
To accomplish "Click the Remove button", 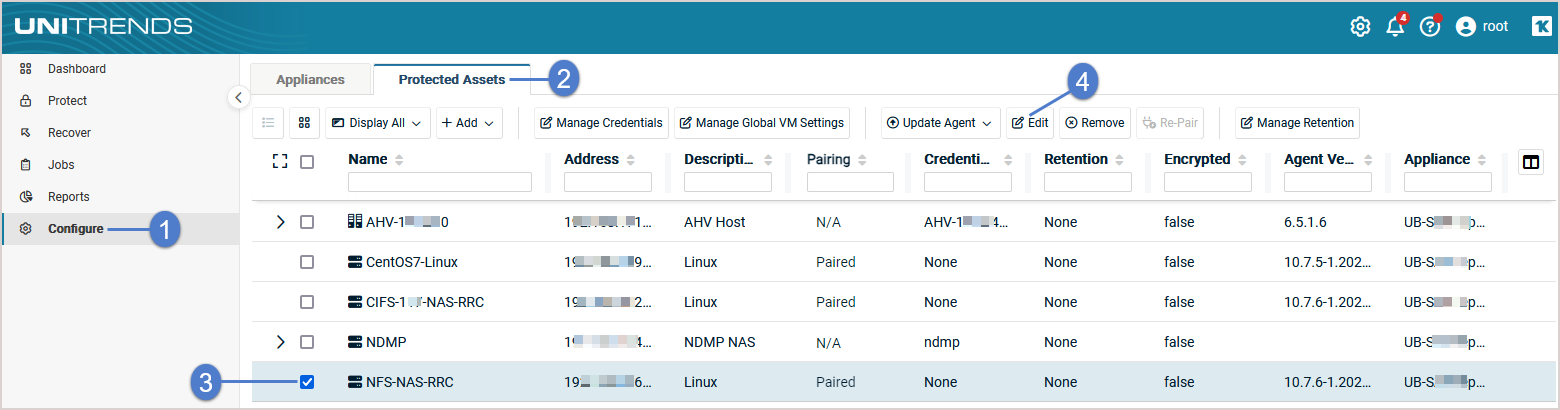I will pyautogui.click(x=1095, y=123).
